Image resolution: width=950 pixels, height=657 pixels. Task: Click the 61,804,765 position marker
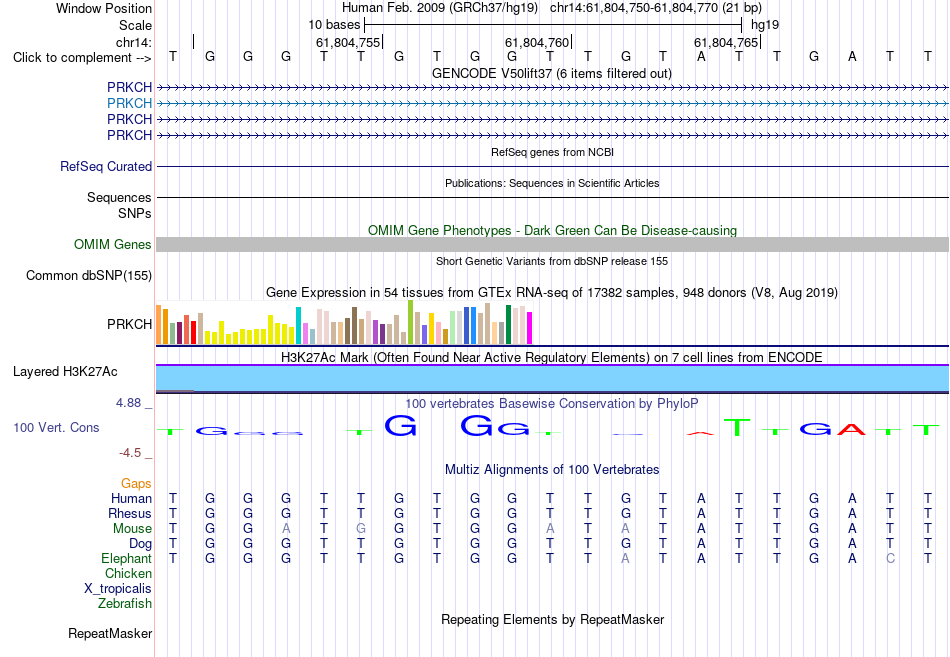(x=726, y=42)
